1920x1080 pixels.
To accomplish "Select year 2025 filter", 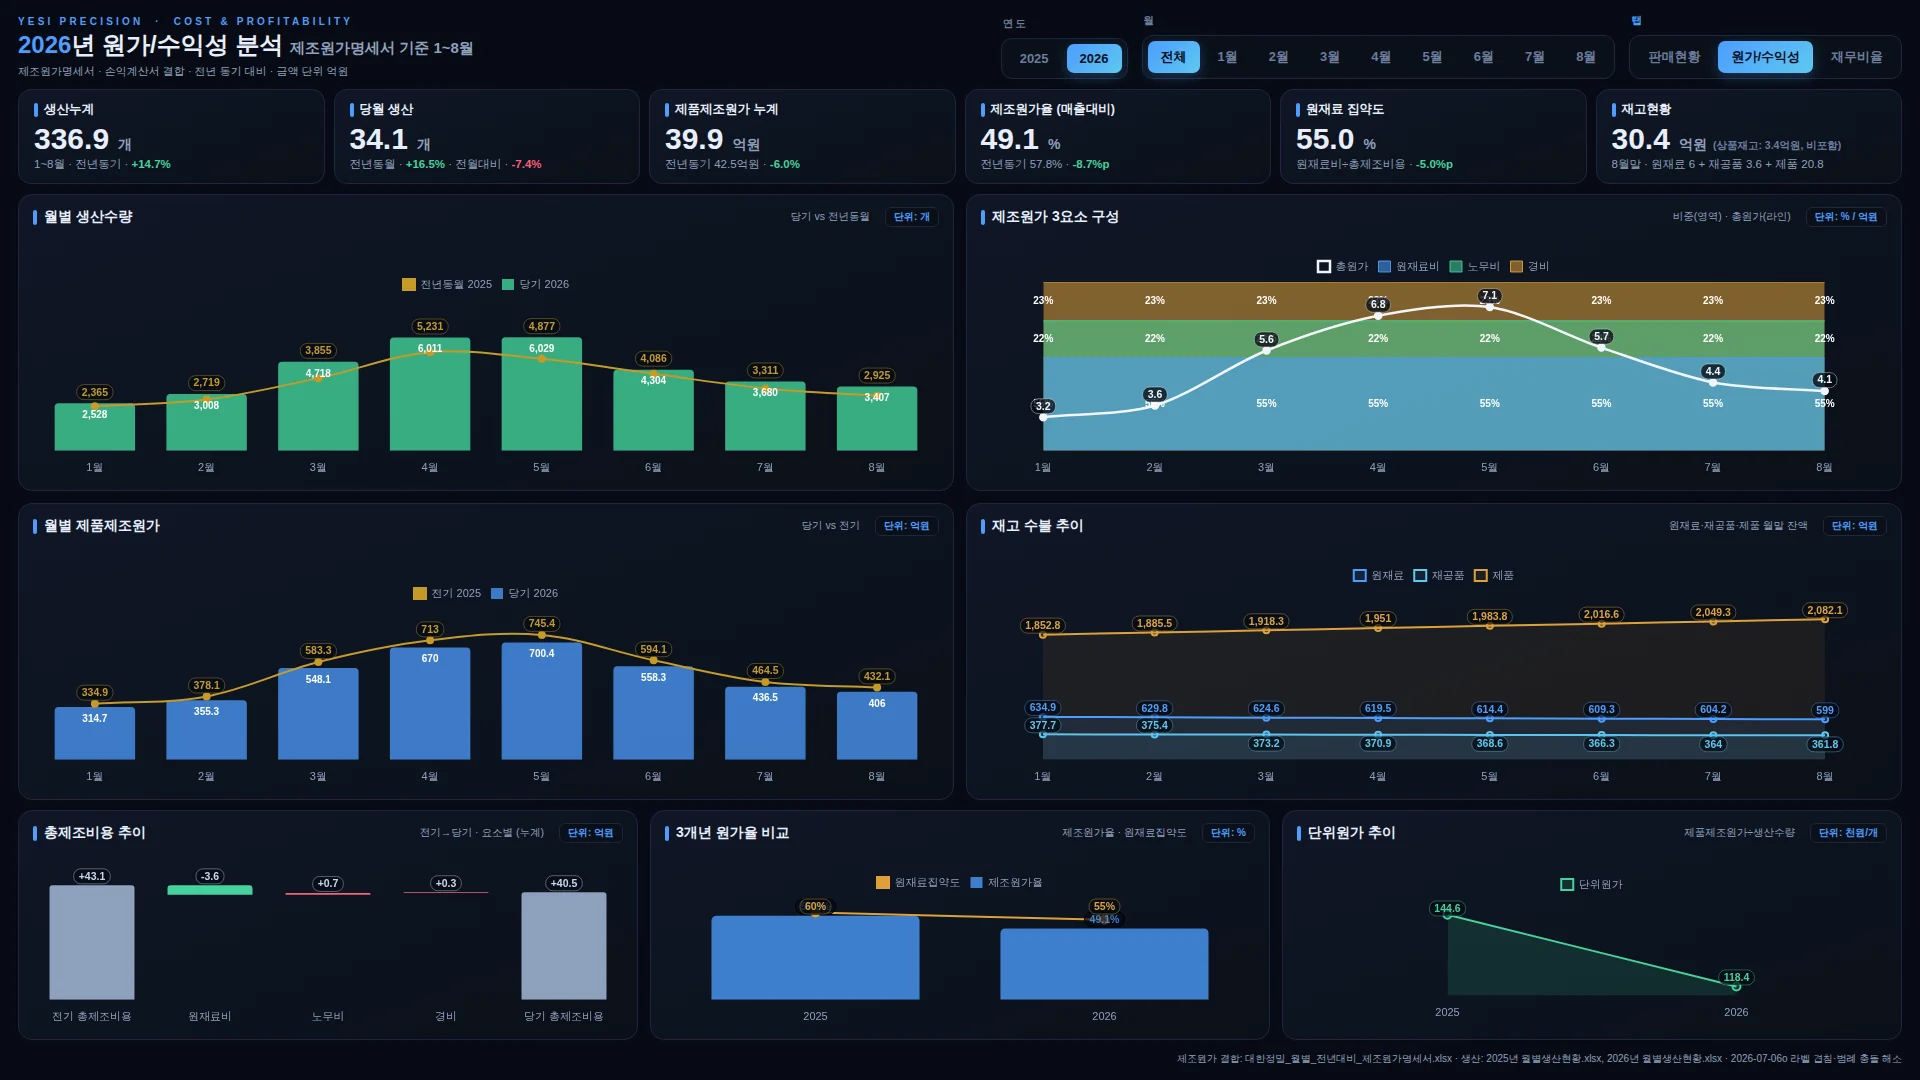I will [x=1033, y=58].
